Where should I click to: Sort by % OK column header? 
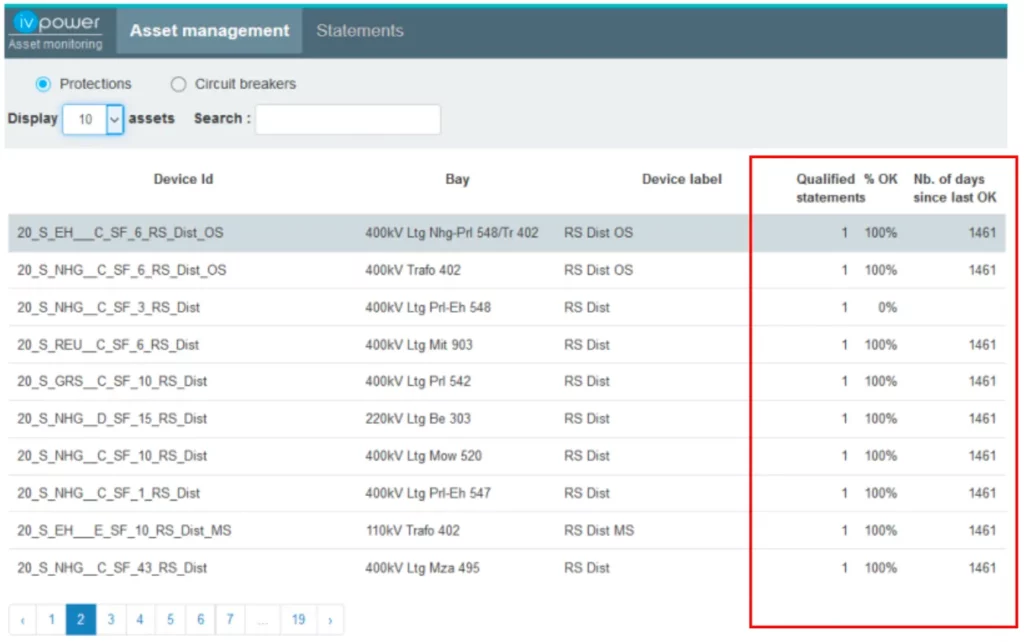tap(881, 180)
